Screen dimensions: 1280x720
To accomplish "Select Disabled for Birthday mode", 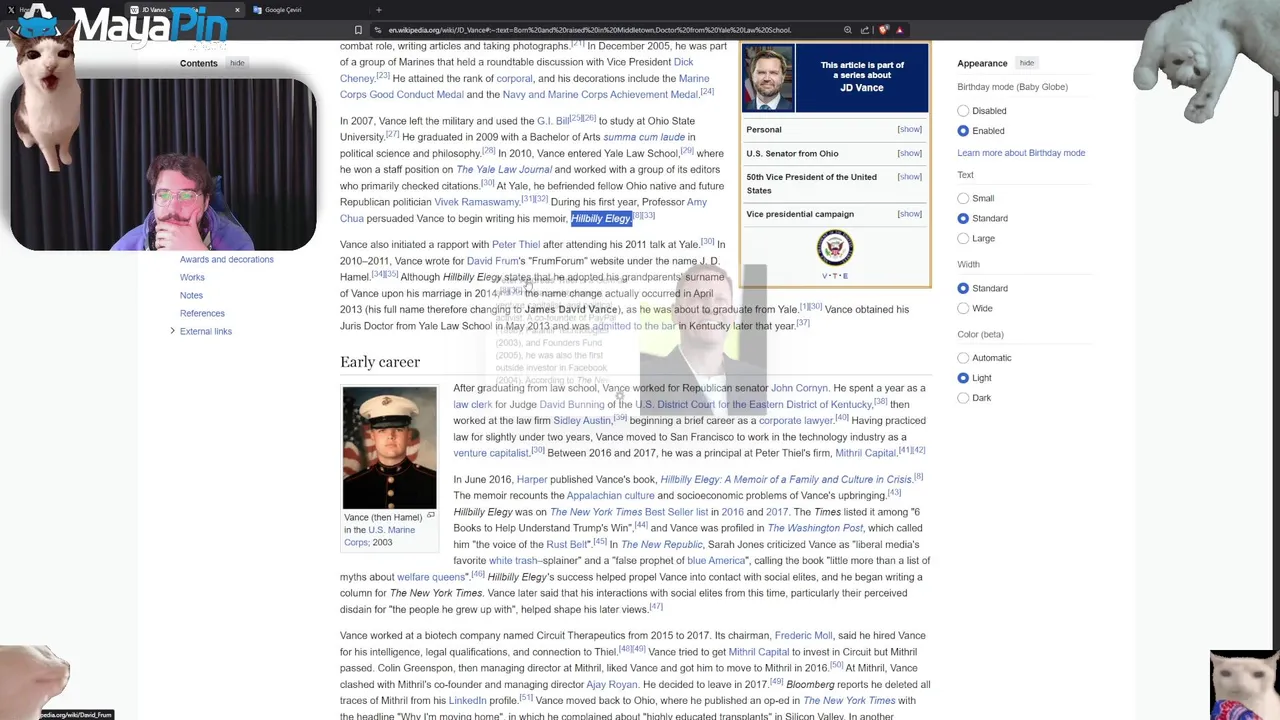I will 963,111.
